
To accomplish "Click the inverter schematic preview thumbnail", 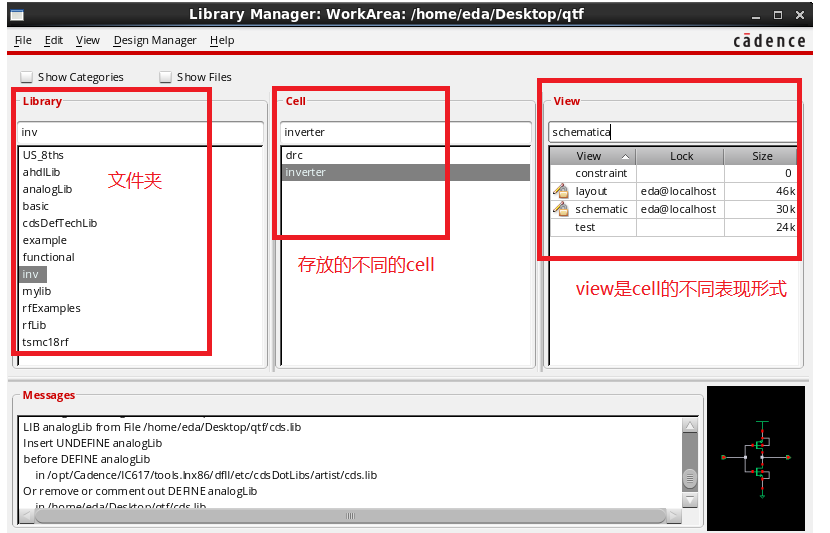I will pos(756,458).
